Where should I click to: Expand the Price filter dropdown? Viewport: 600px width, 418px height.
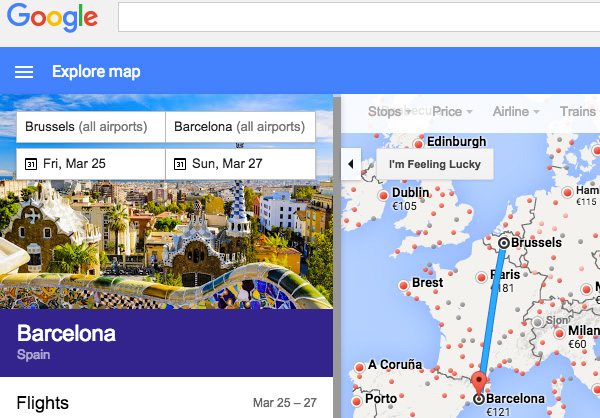point(452,111)
